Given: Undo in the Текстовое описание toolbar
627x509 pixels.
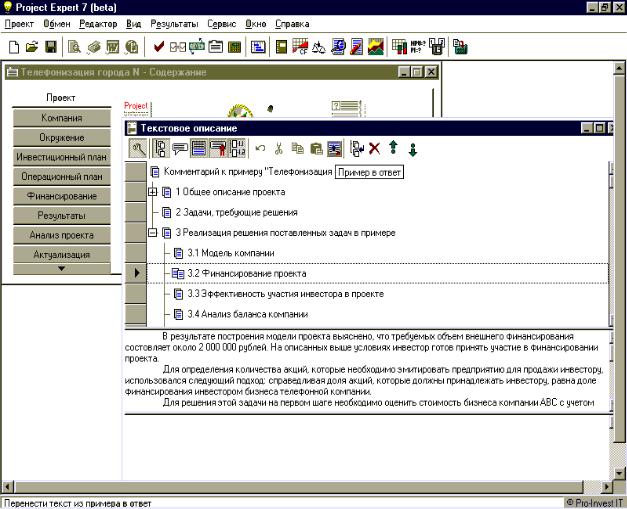Looking at the screenshot, I should pos(260,149).
